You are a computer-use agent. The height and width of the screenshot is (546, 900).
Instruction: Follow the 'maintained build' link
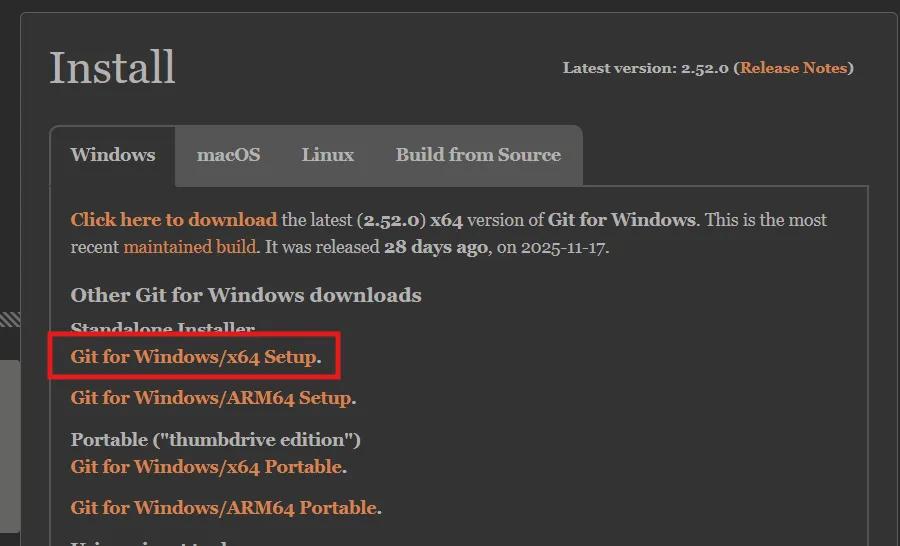click(x=189, y=246)
